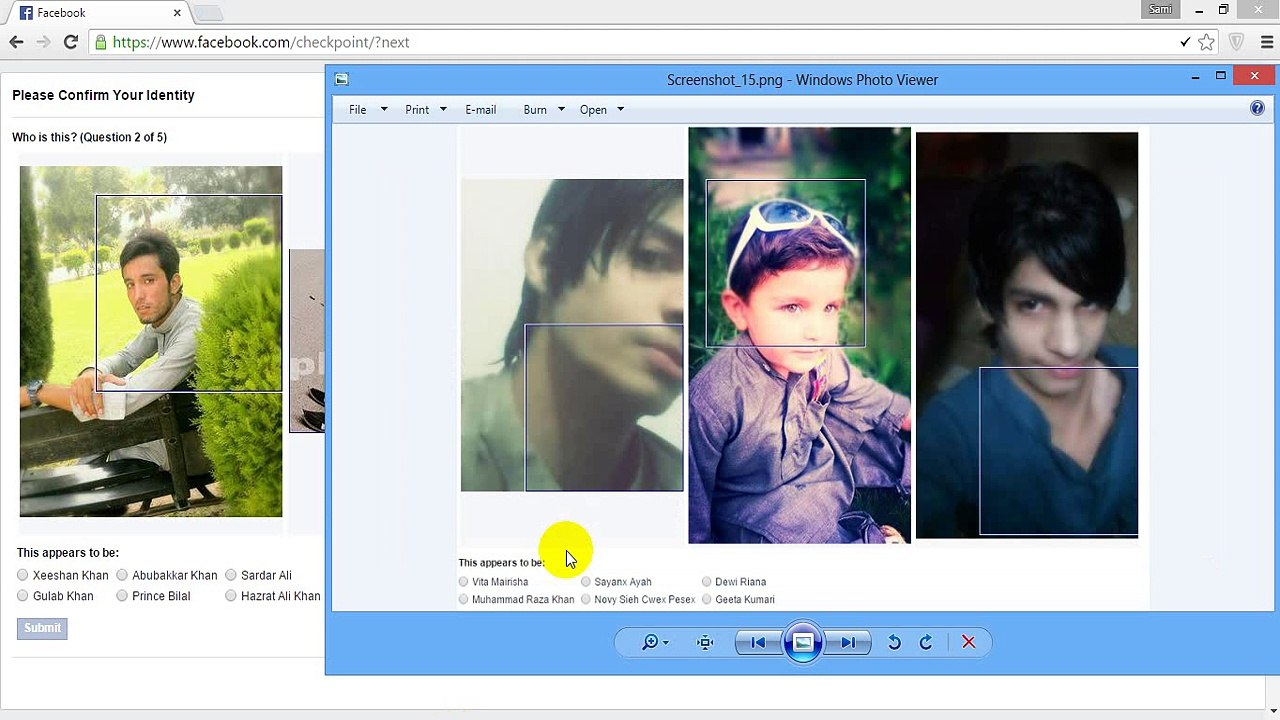
Task: Delete the picture with red X icon
Action: click(968, 642)
